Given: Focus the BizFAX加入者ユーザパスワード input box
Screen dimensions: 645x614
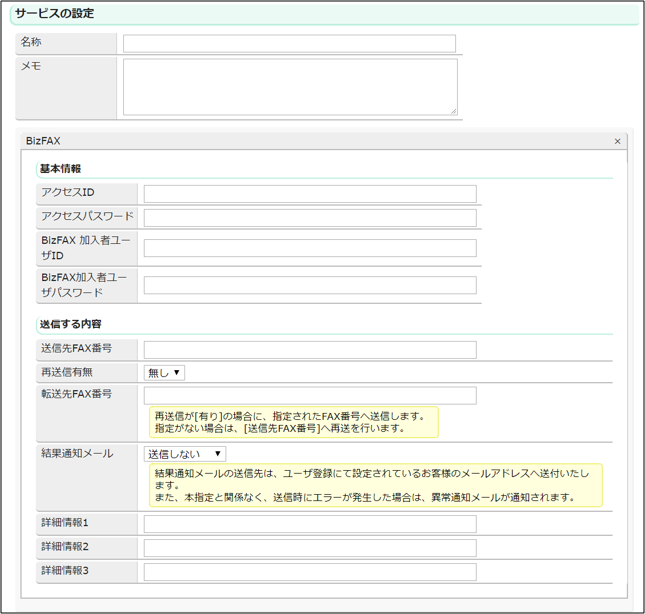Looking at the screenshot, I should click(310, 285).
